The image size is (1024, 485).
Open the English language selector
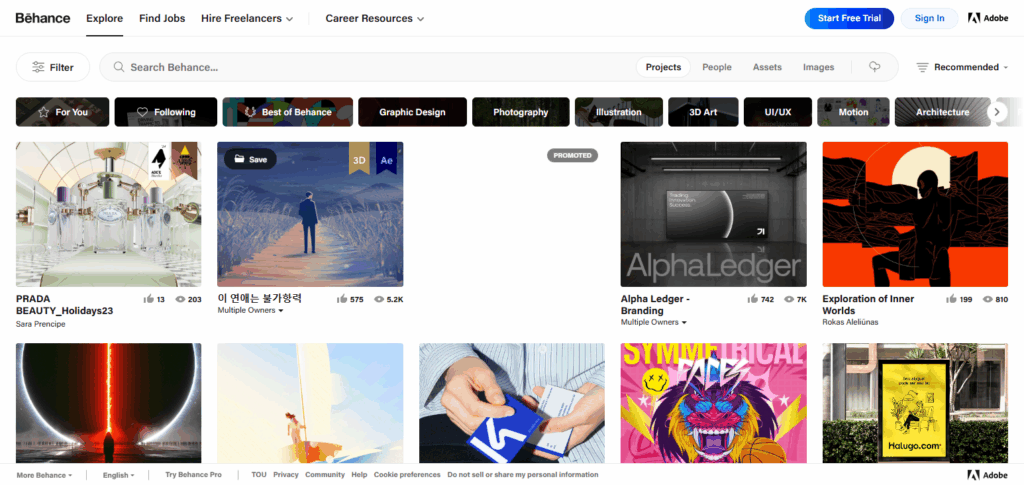click(118, 475)
